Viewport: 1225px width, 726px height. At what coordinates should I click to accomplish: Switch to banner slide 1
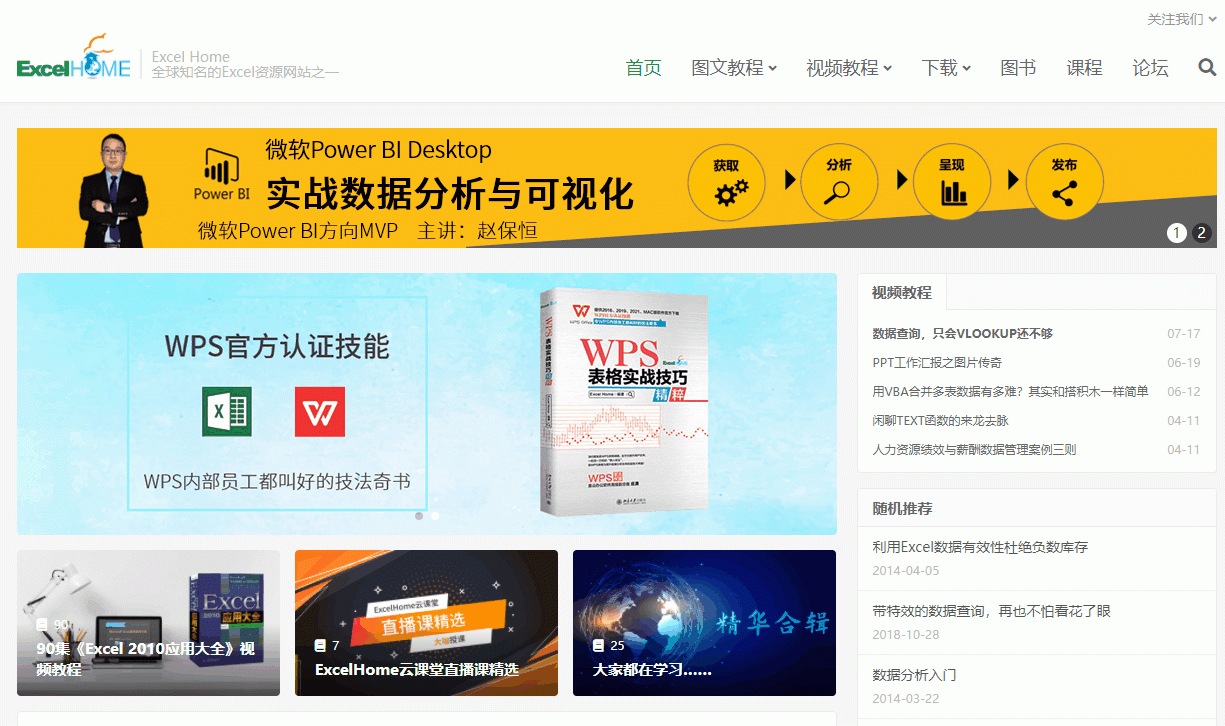1177,233
